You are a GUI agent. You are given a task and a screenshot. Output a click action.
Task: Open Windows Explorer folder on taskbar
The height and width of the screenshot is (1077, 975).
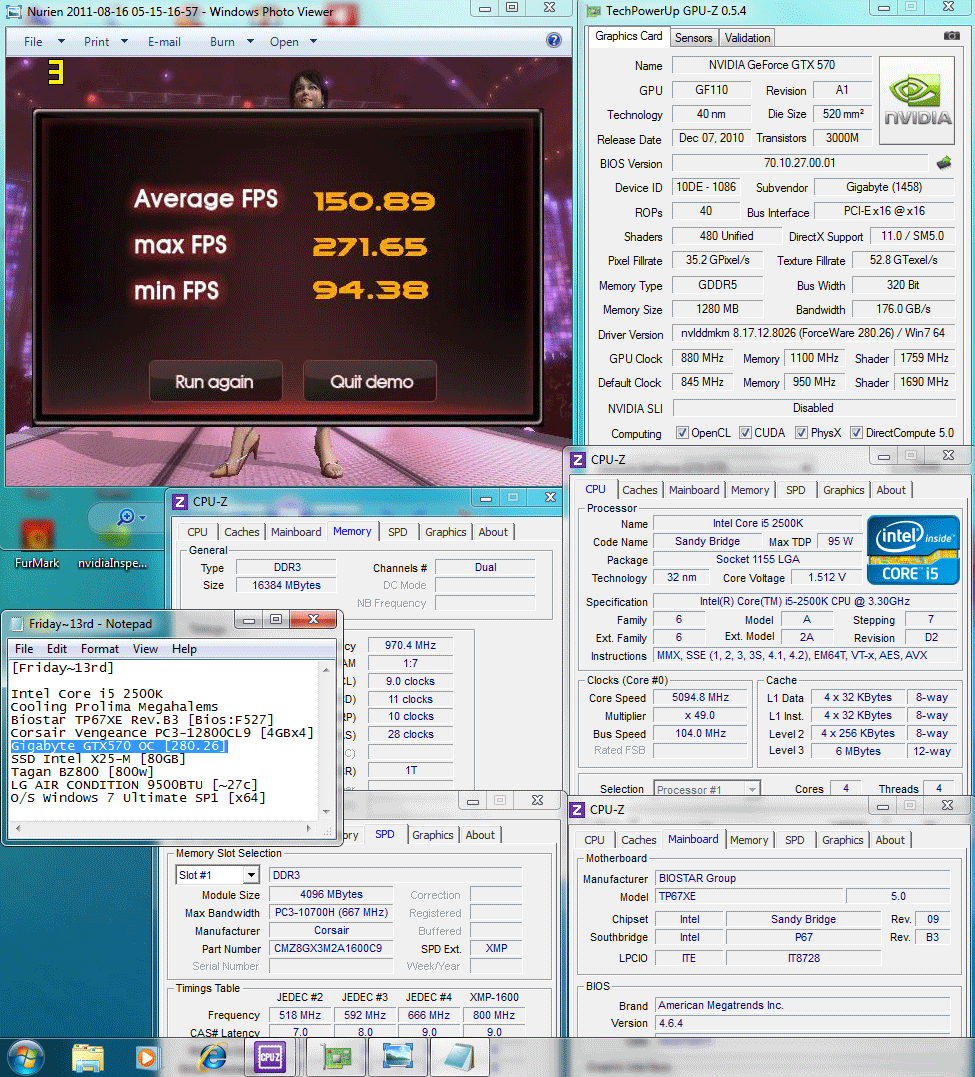[88, 1058]
